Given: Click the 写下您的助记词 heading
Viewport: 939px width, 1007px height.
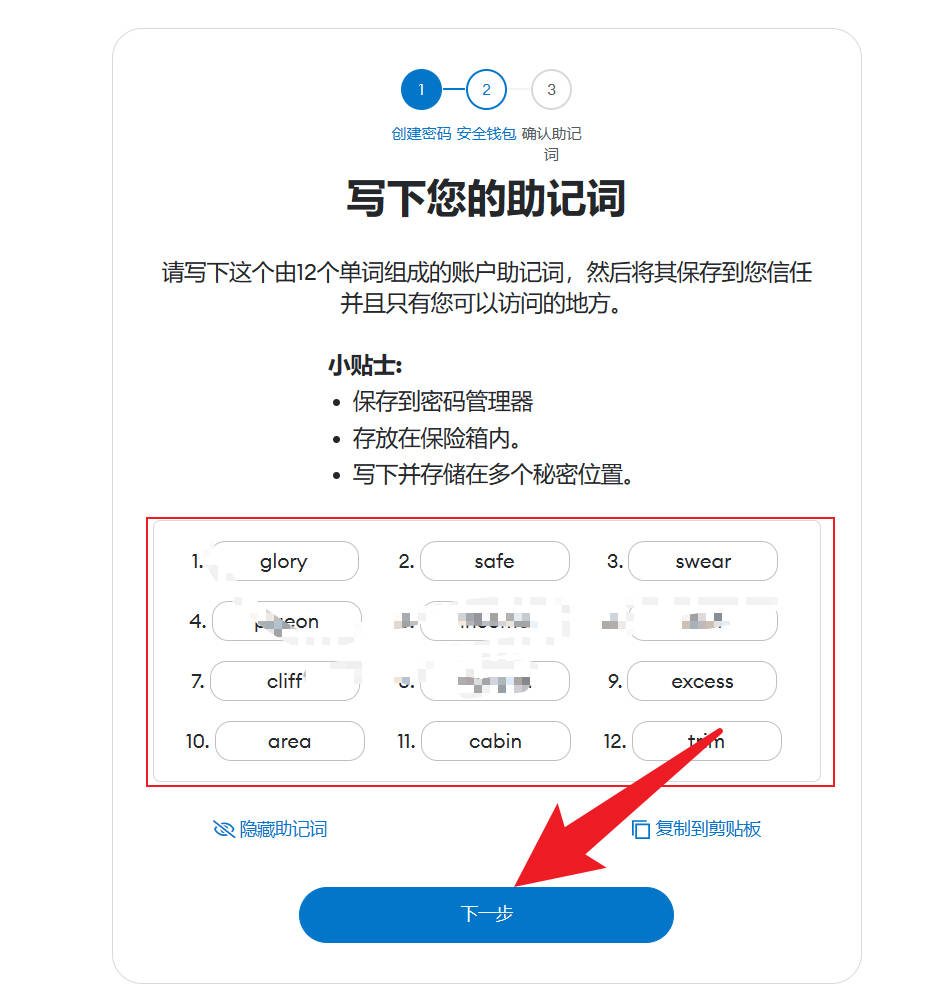Looking at the screenshot, I should point(486,198).
